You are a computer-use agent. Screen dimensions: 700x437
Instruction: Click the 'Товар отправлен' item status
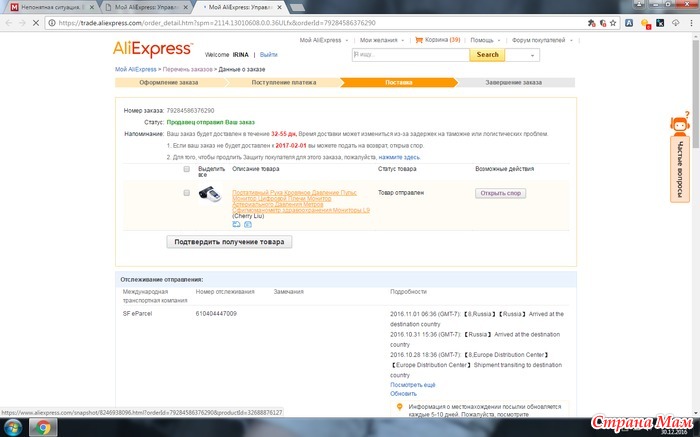401,193
